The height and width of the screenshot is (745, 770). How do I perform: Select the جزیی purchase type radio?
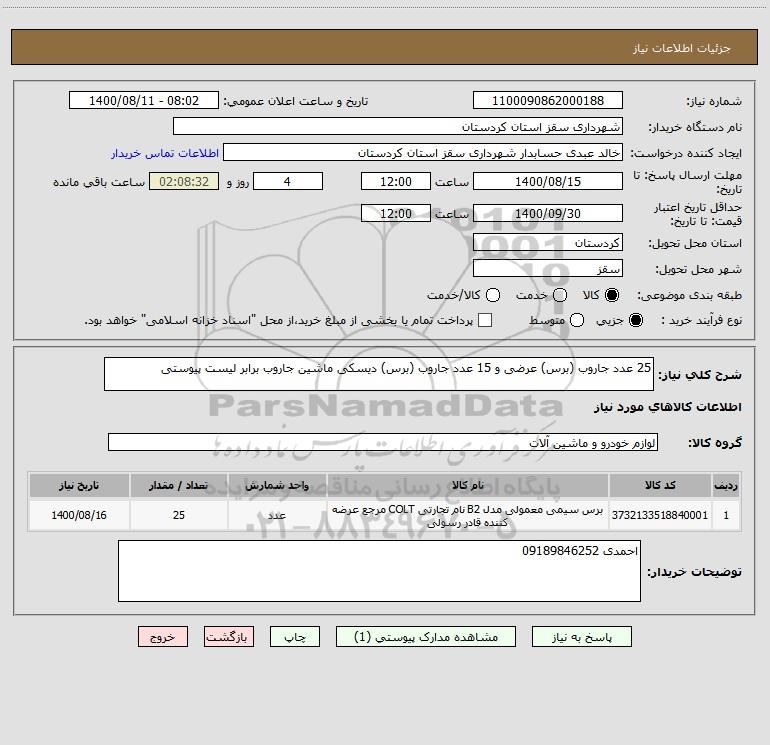[x=635, y=320]
